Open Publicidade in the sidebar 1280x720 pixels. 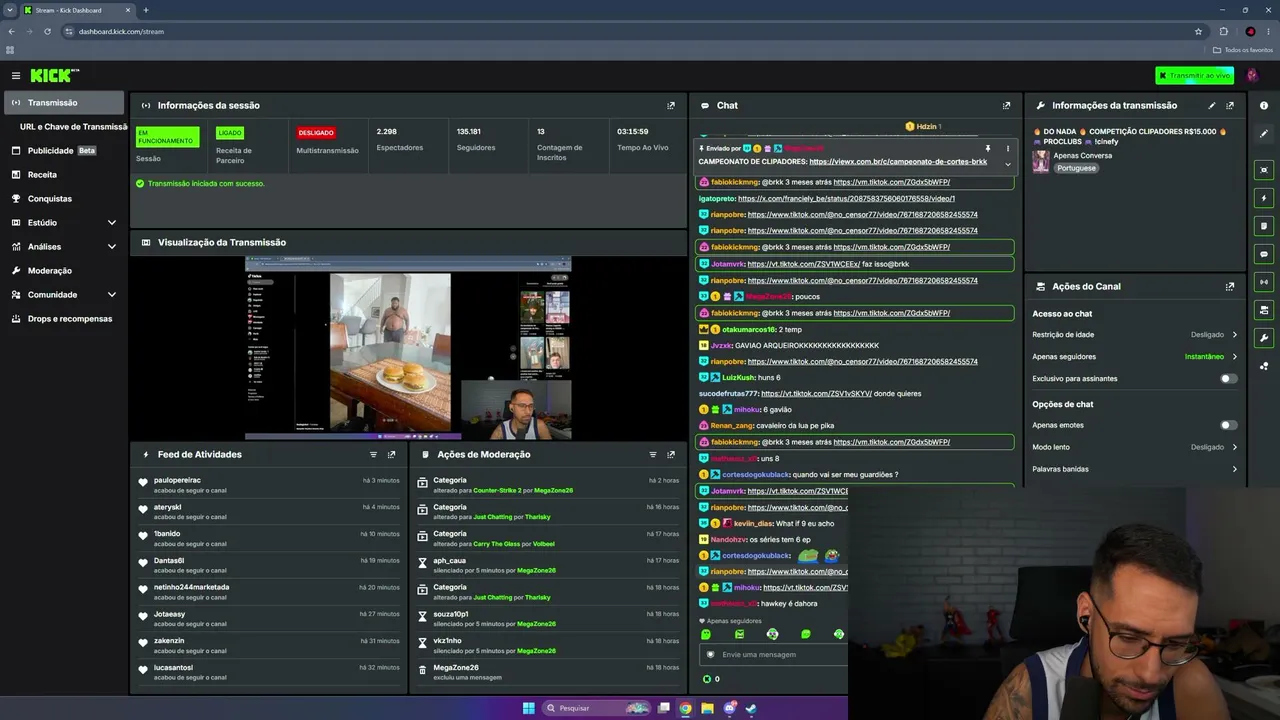pyautogui.click(x=64, y=151)
